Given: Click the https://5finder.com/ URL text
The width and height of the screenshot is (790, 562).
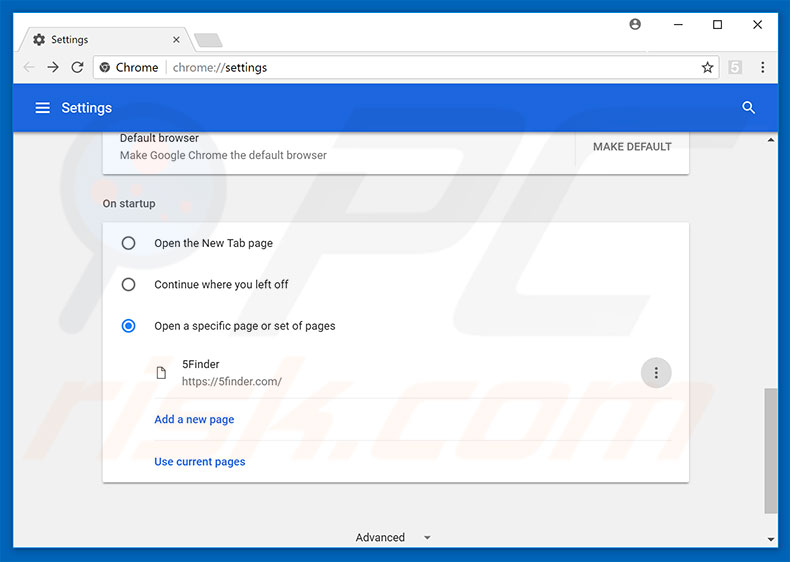Looking at the screenshot, I should [232, 382].
